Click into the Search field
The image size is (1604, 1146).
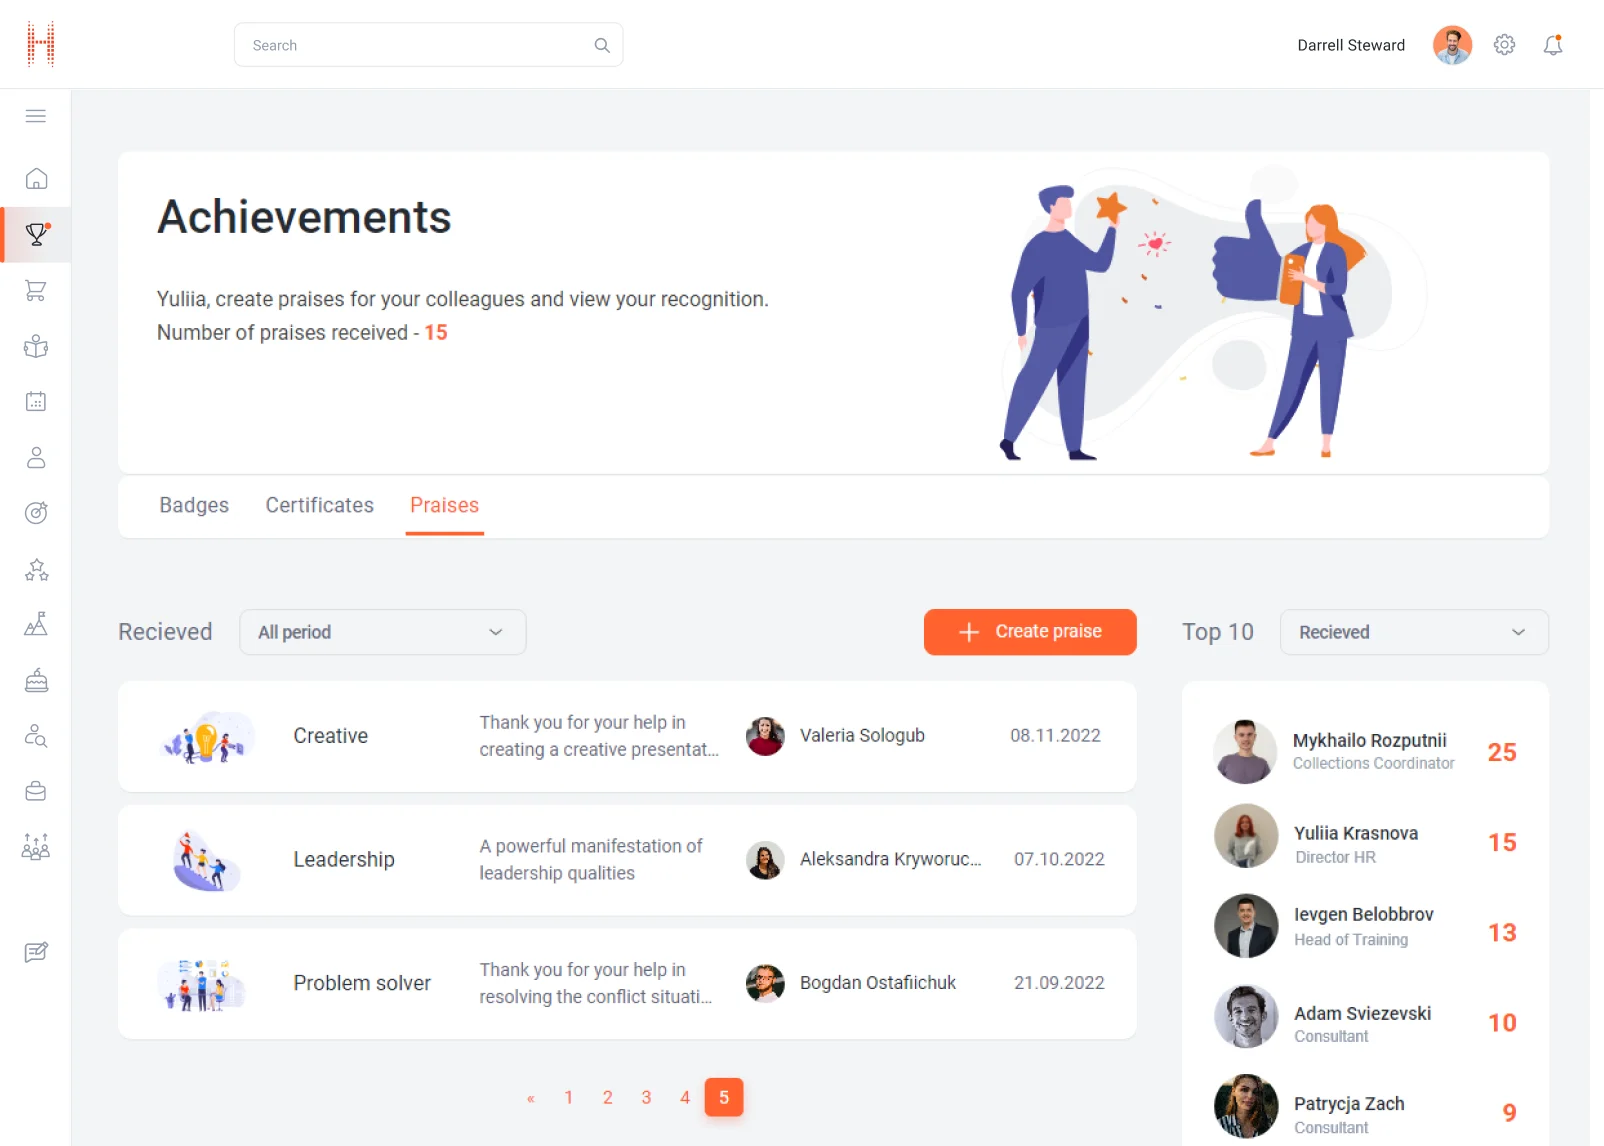click(x=420, y=45)
